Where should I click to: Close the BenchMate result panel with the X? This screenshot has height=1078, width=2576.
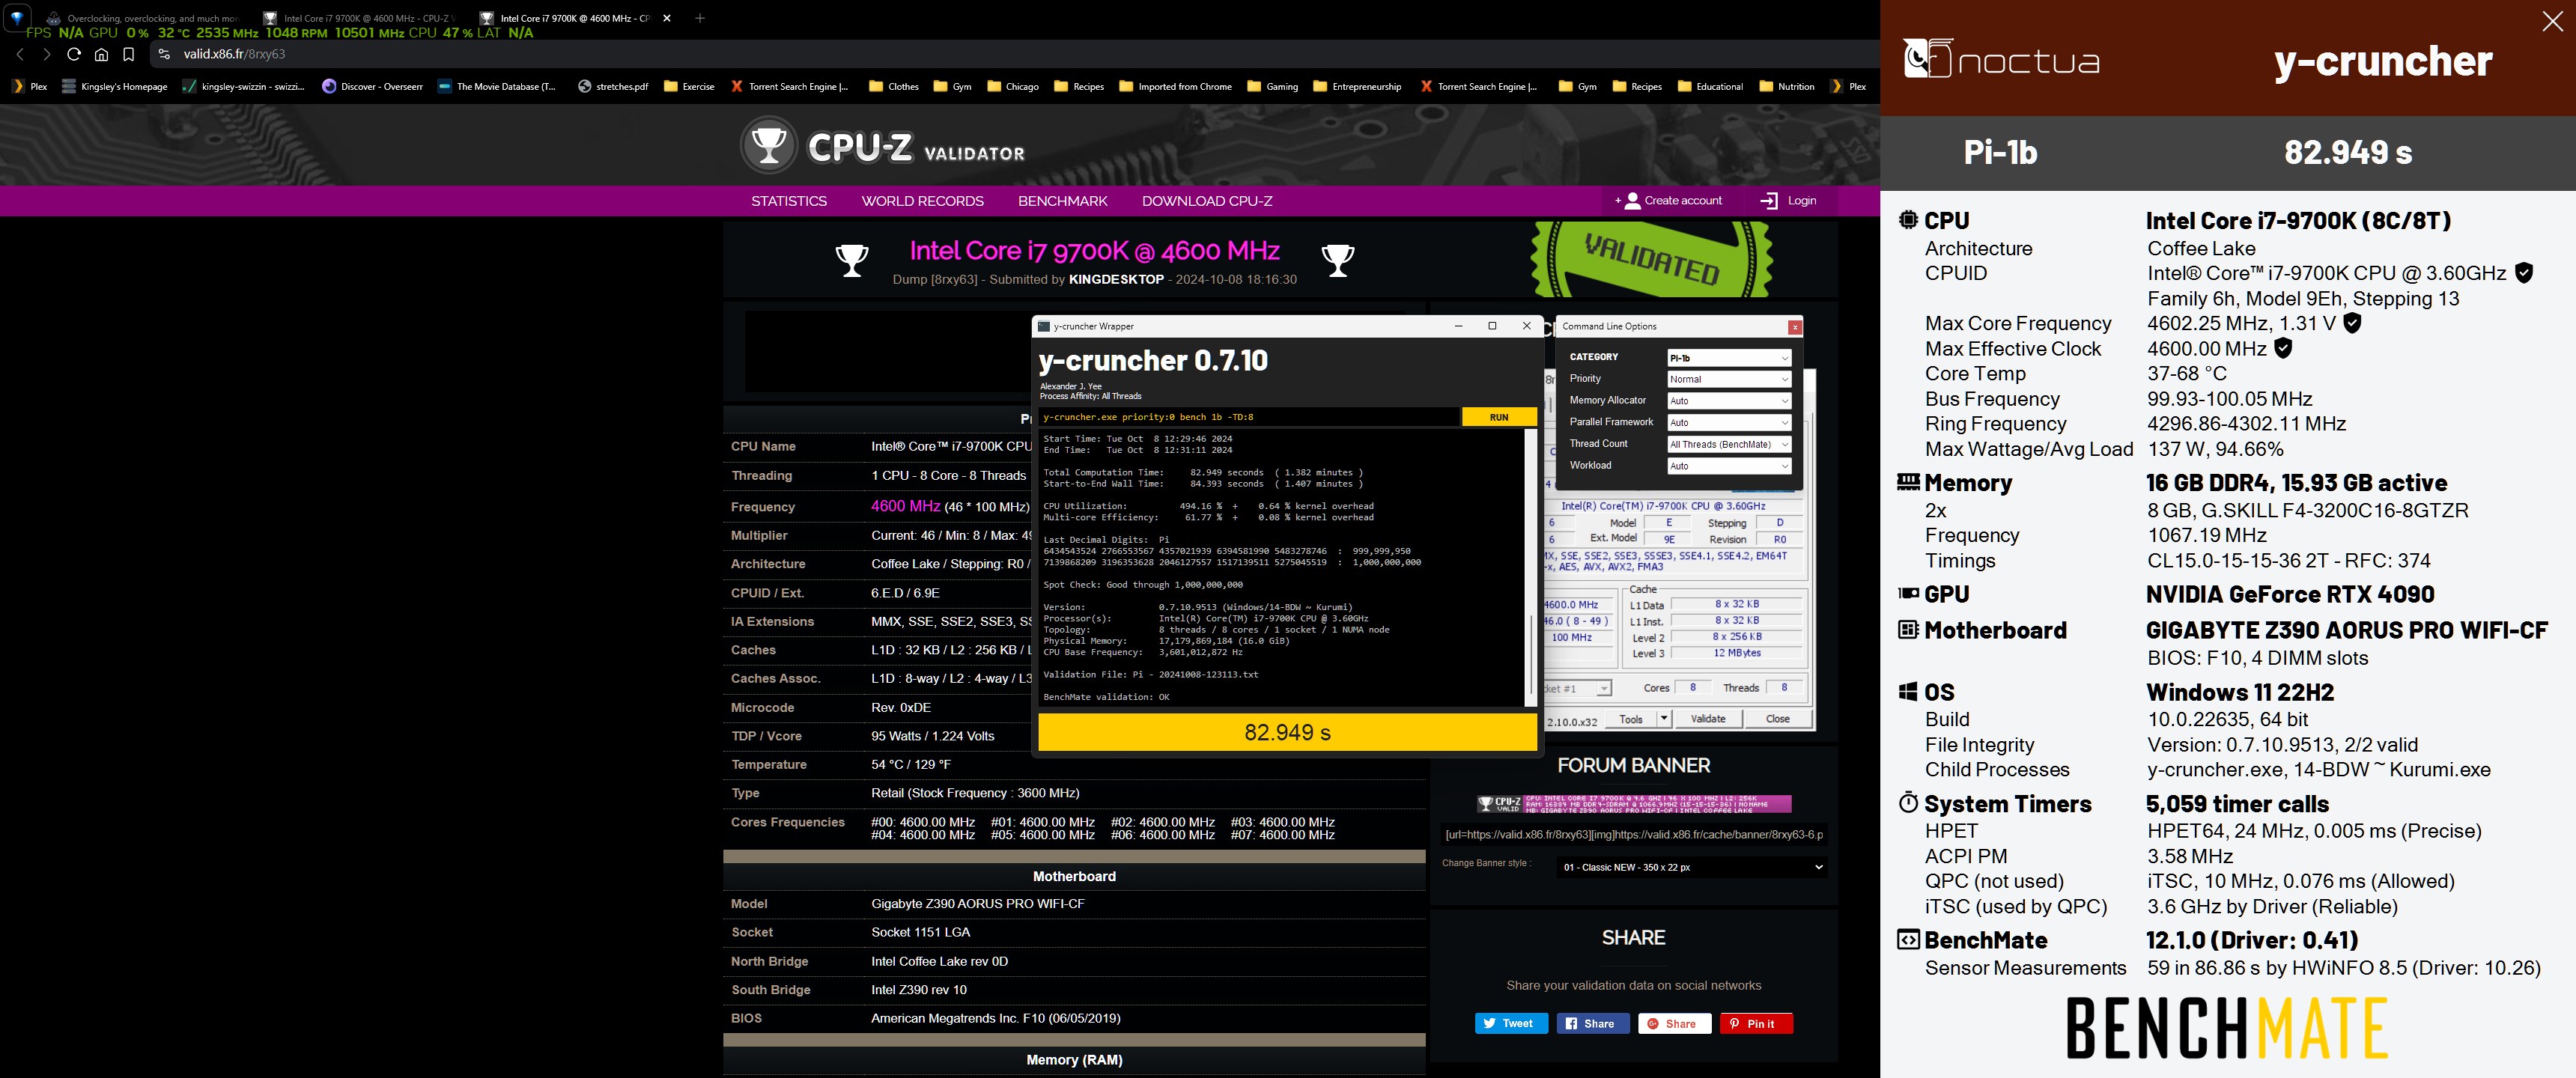click(2552, 22)
